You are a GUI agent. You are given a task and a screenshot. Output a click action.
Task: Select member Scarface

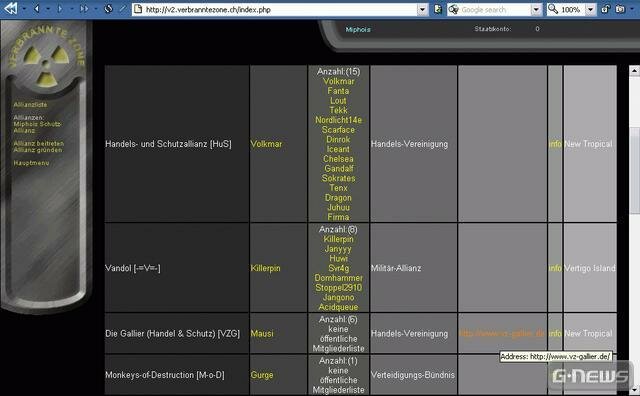pos(338,130)
